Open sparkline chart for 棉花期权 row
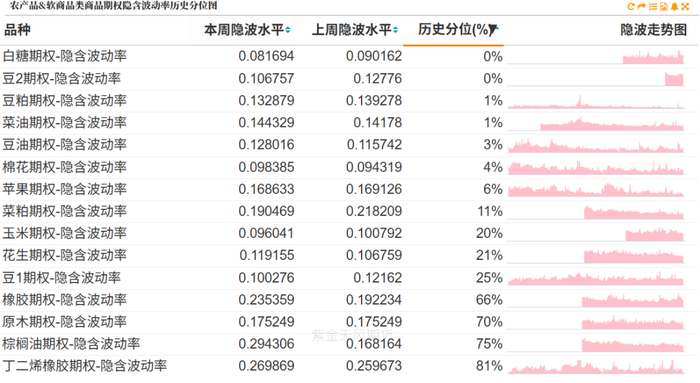 click(x=596, y=168)
